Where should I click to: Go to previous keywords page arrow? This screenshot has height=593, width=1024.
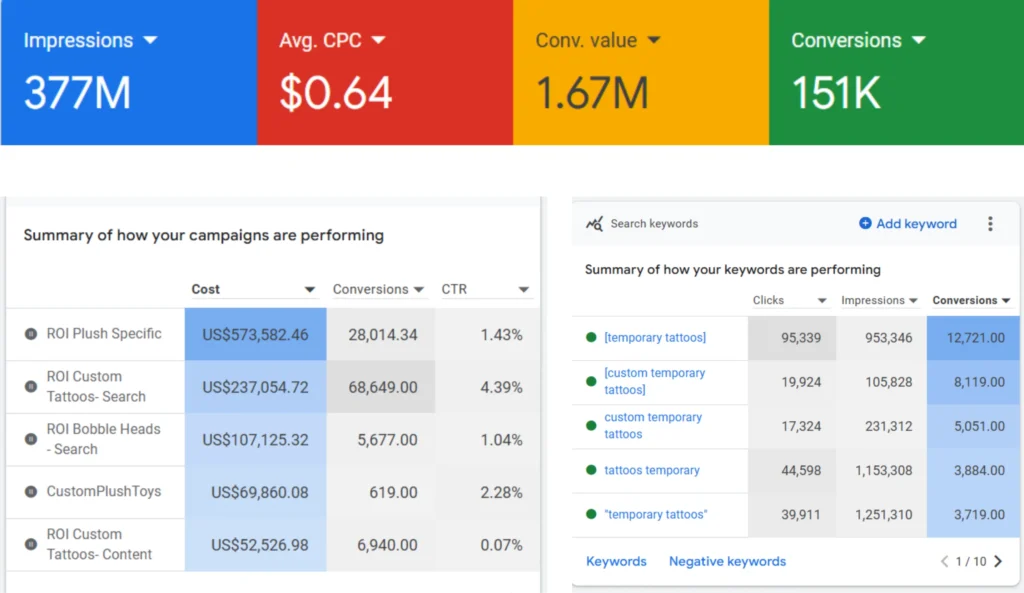click(944, 562)
